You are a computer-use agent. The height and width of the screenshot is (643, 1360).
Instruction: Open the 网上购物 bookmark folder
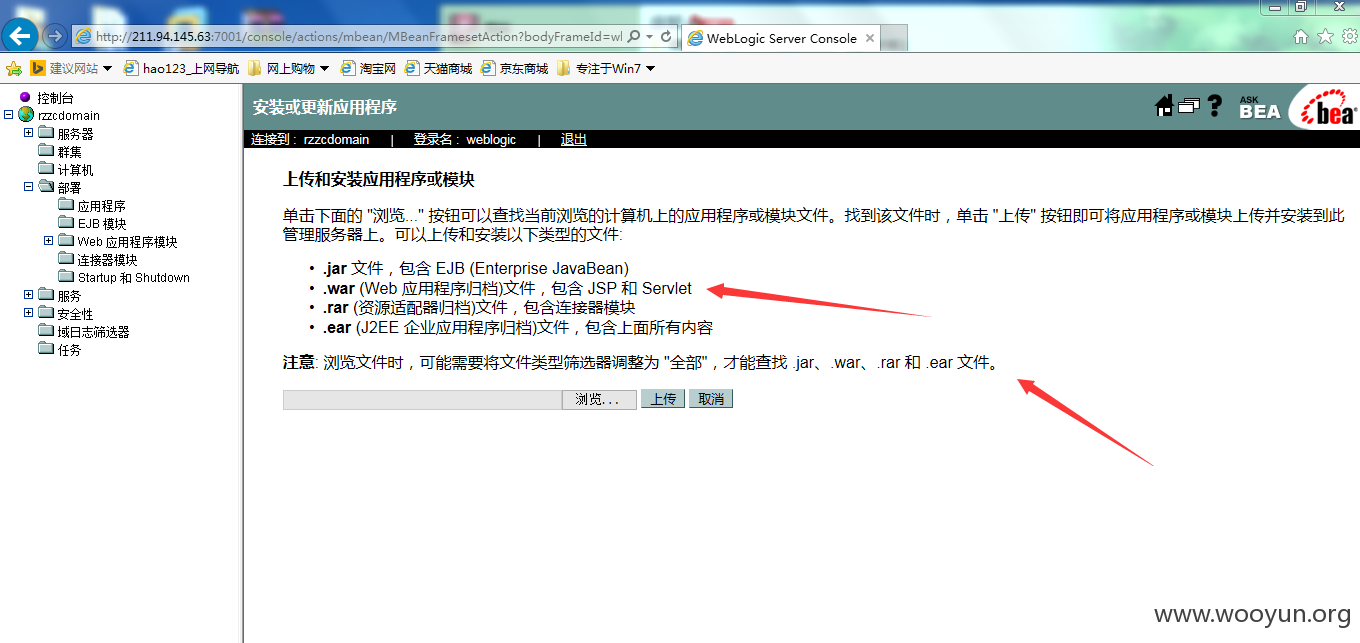pos(288,68)
